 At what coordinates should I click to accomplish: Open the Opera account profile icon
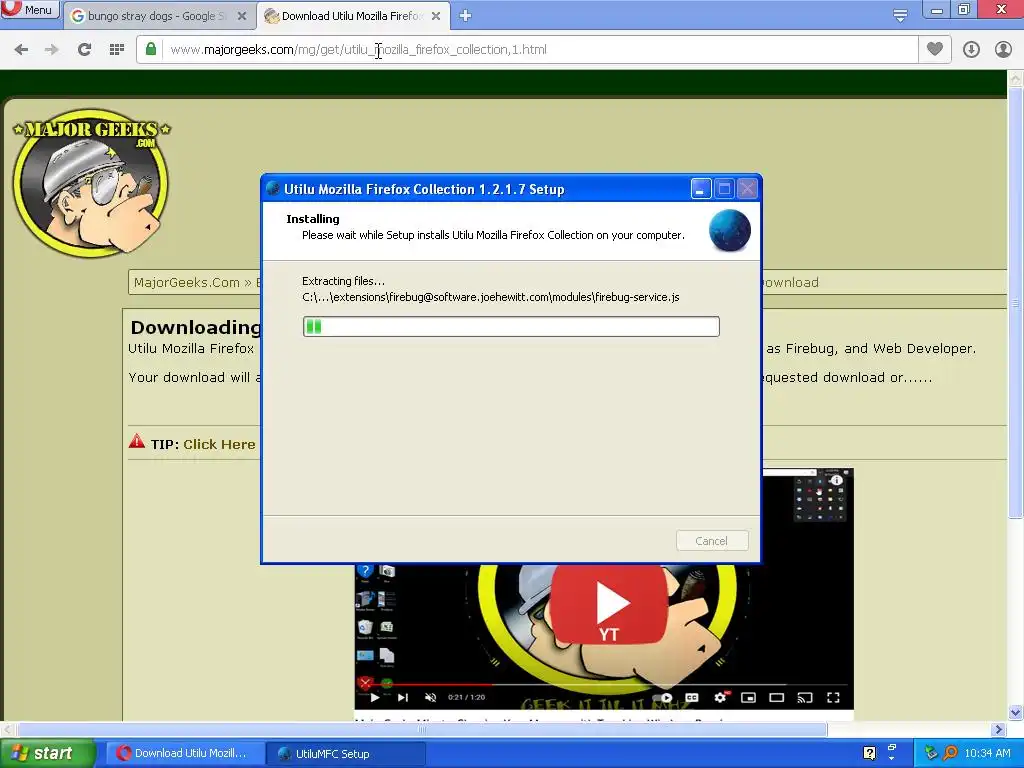point(1003,50)
